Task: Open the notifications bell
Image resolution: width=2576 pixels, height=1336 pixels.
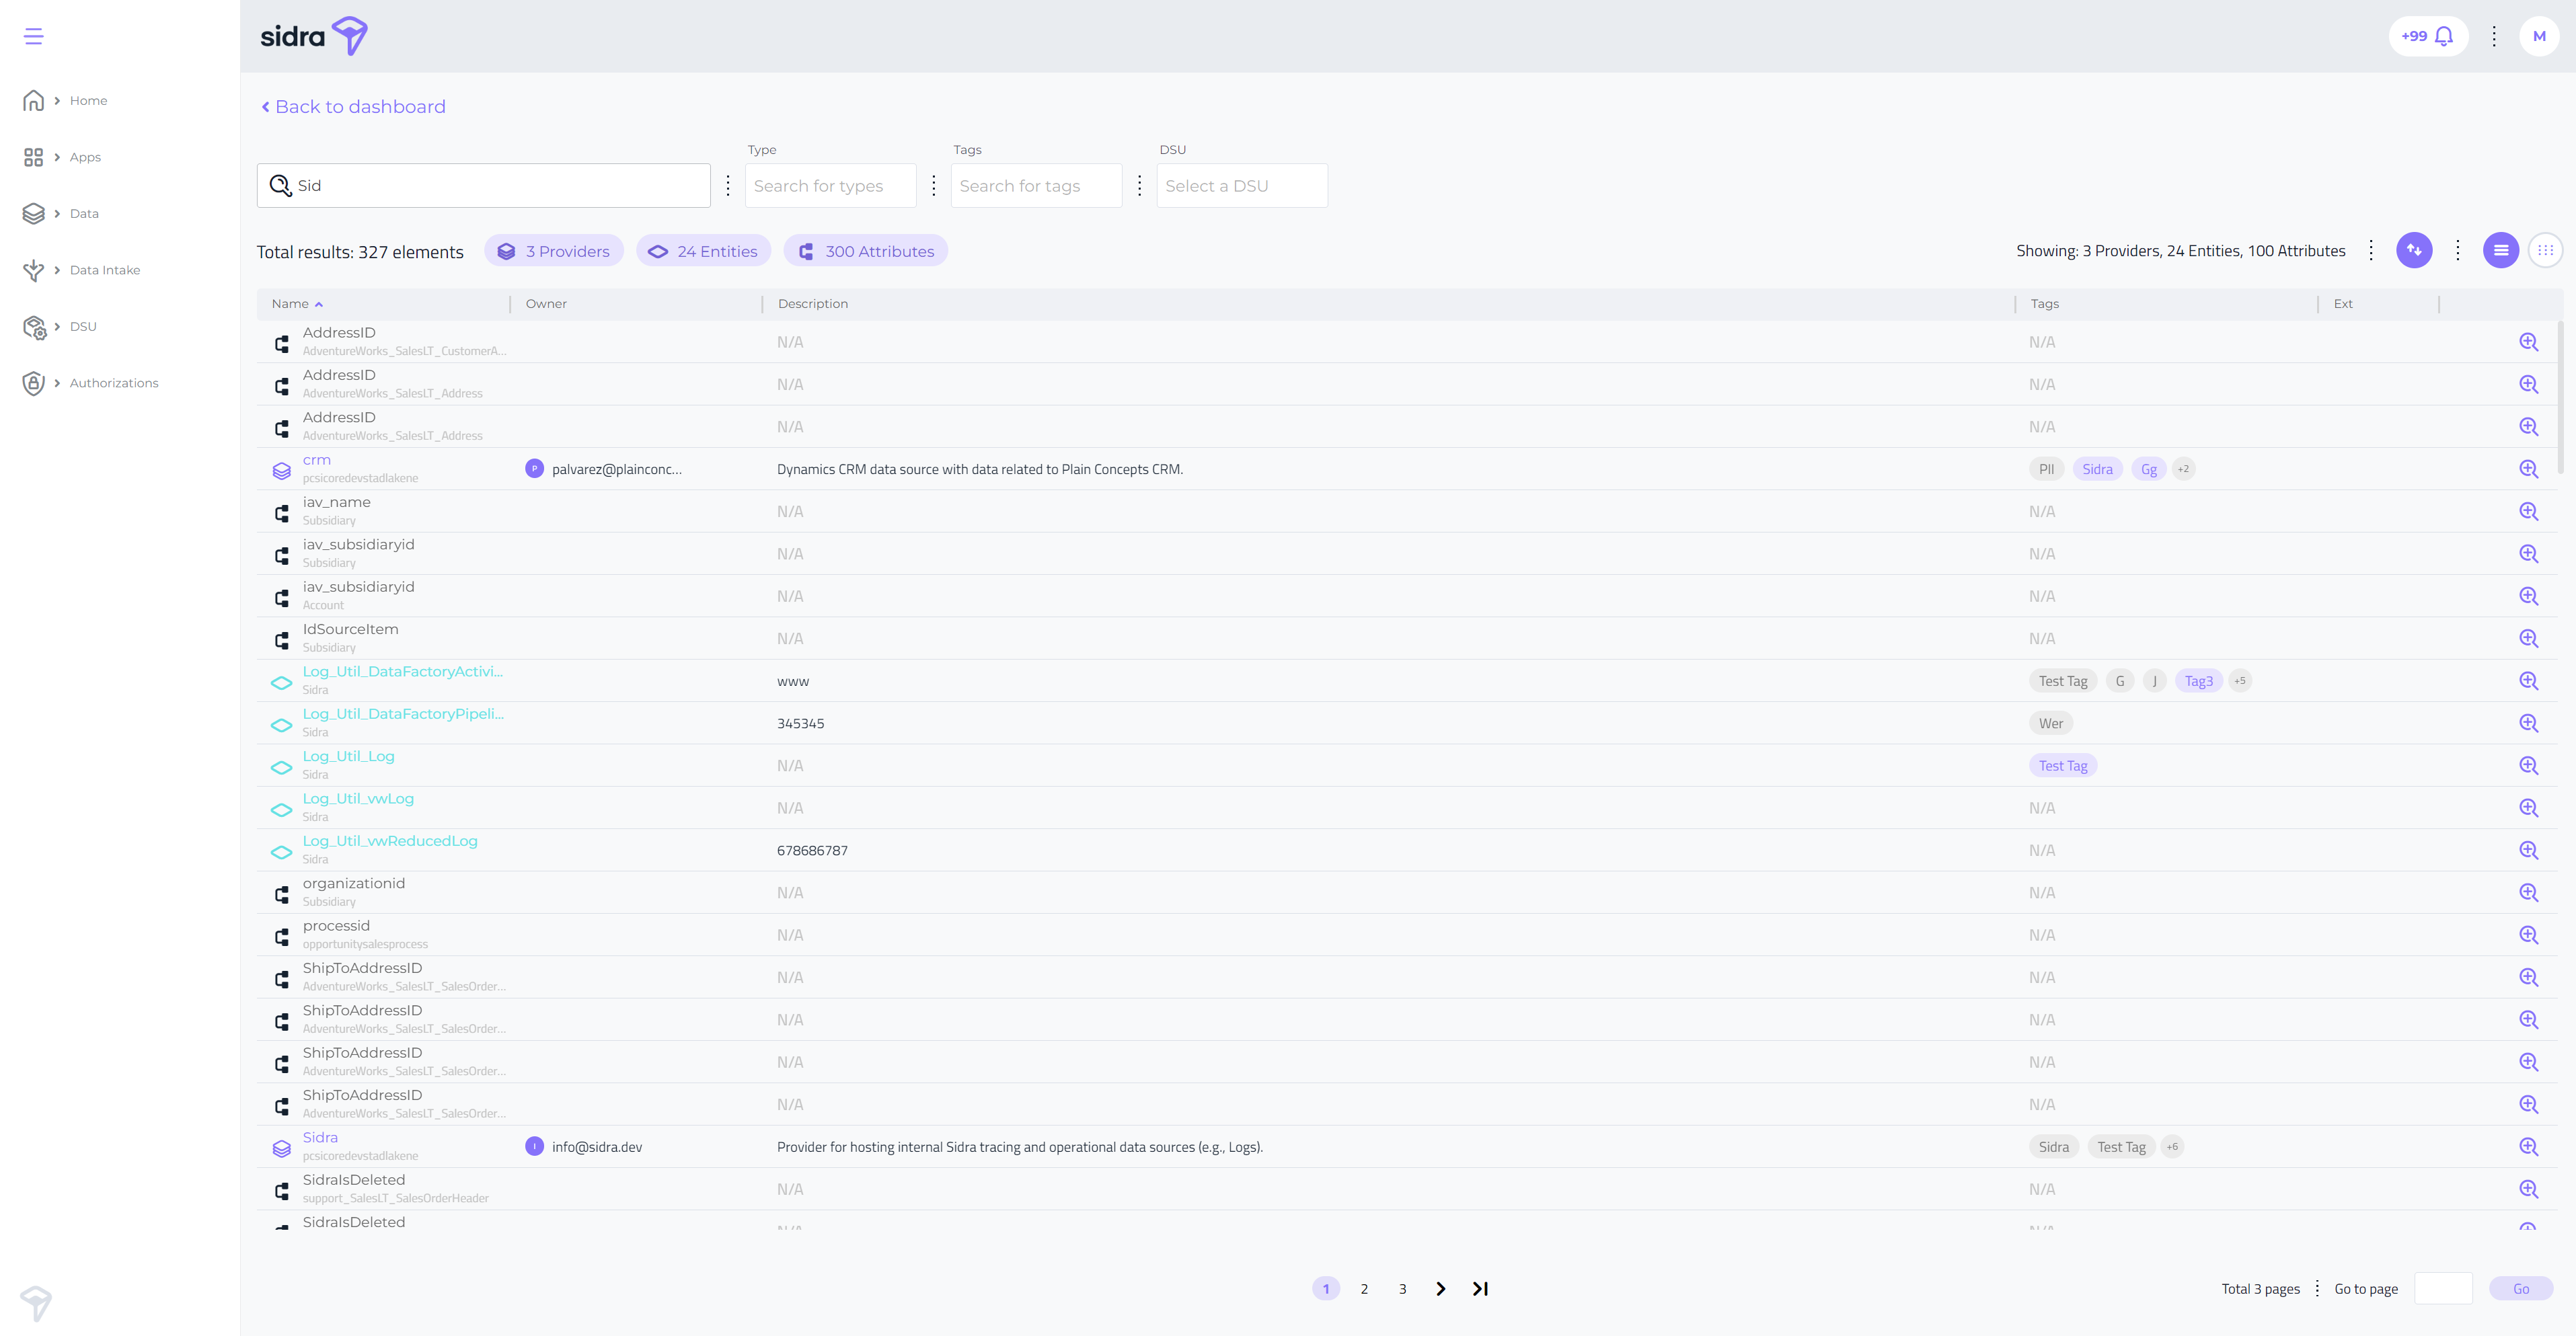Action: pyautogui.click(x=2443, y=36)
